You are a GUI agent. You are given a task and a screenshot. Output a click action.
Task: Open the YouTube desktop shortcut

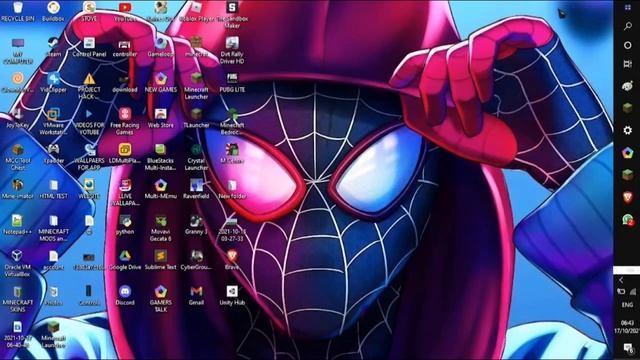coord(125,11)
